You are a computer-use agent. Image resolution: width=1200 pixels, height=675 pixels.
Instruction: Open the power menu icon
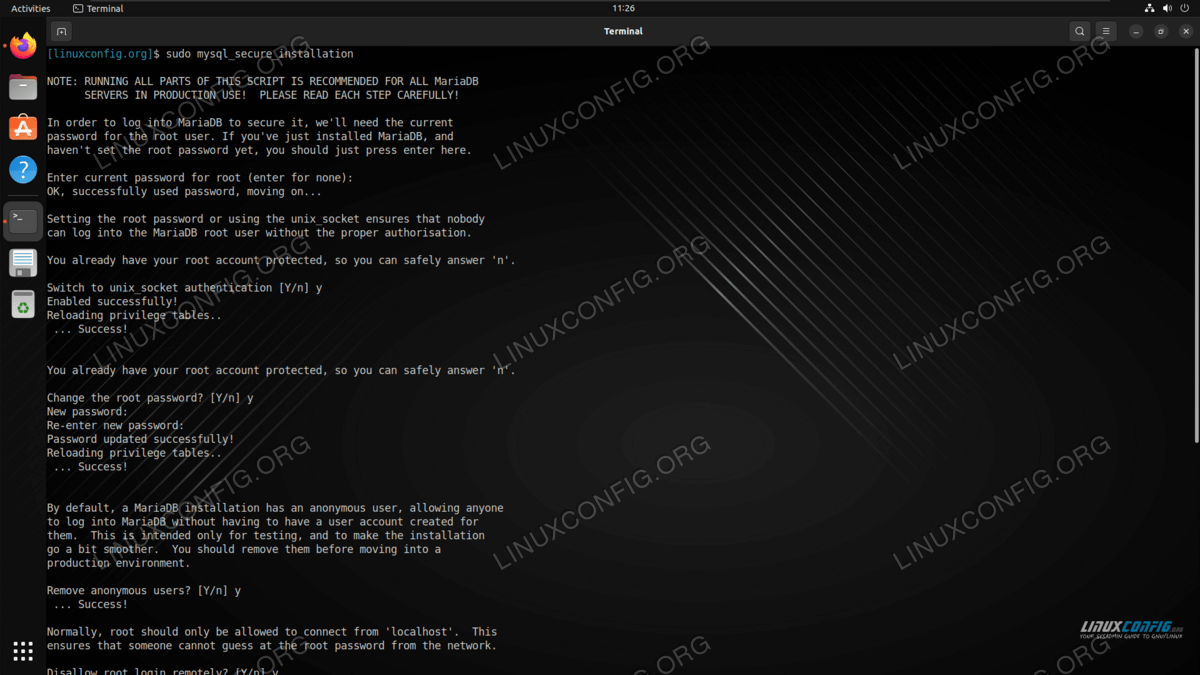click(1185, 8)
